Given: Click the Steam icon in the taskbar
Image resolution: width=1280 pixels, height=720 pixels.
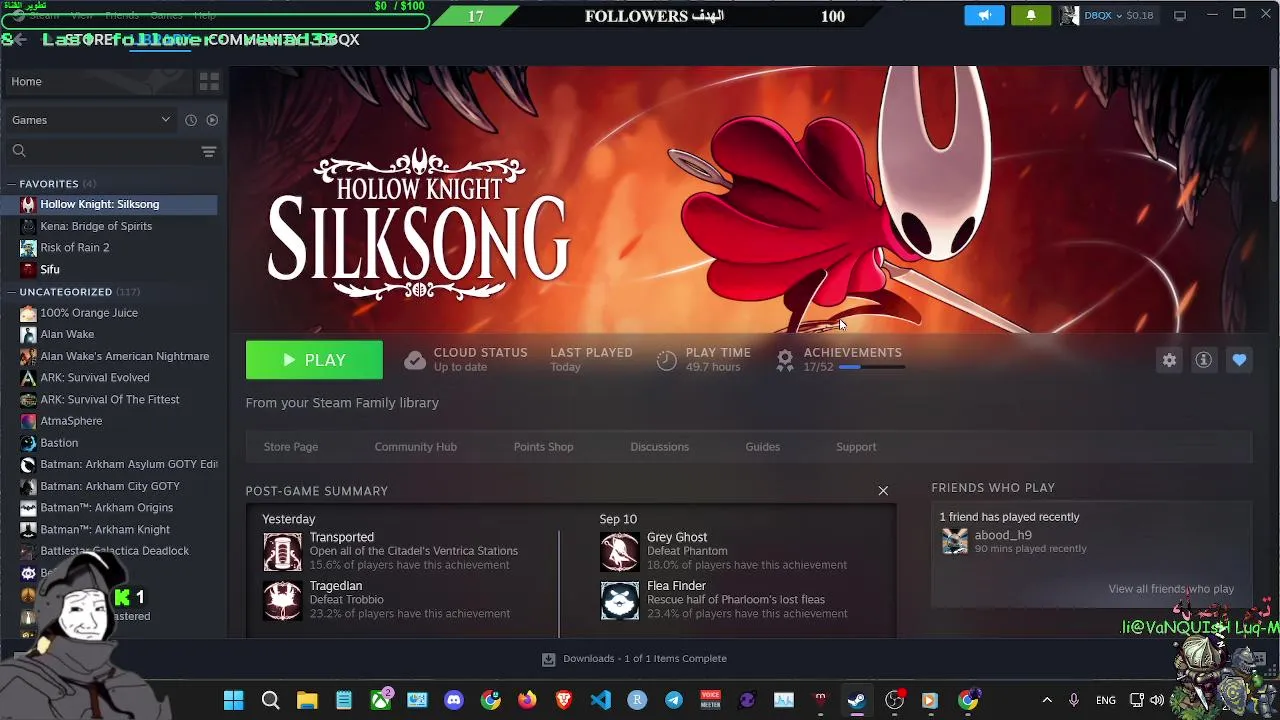Looking at the screenshot, I should click(857, 700).
